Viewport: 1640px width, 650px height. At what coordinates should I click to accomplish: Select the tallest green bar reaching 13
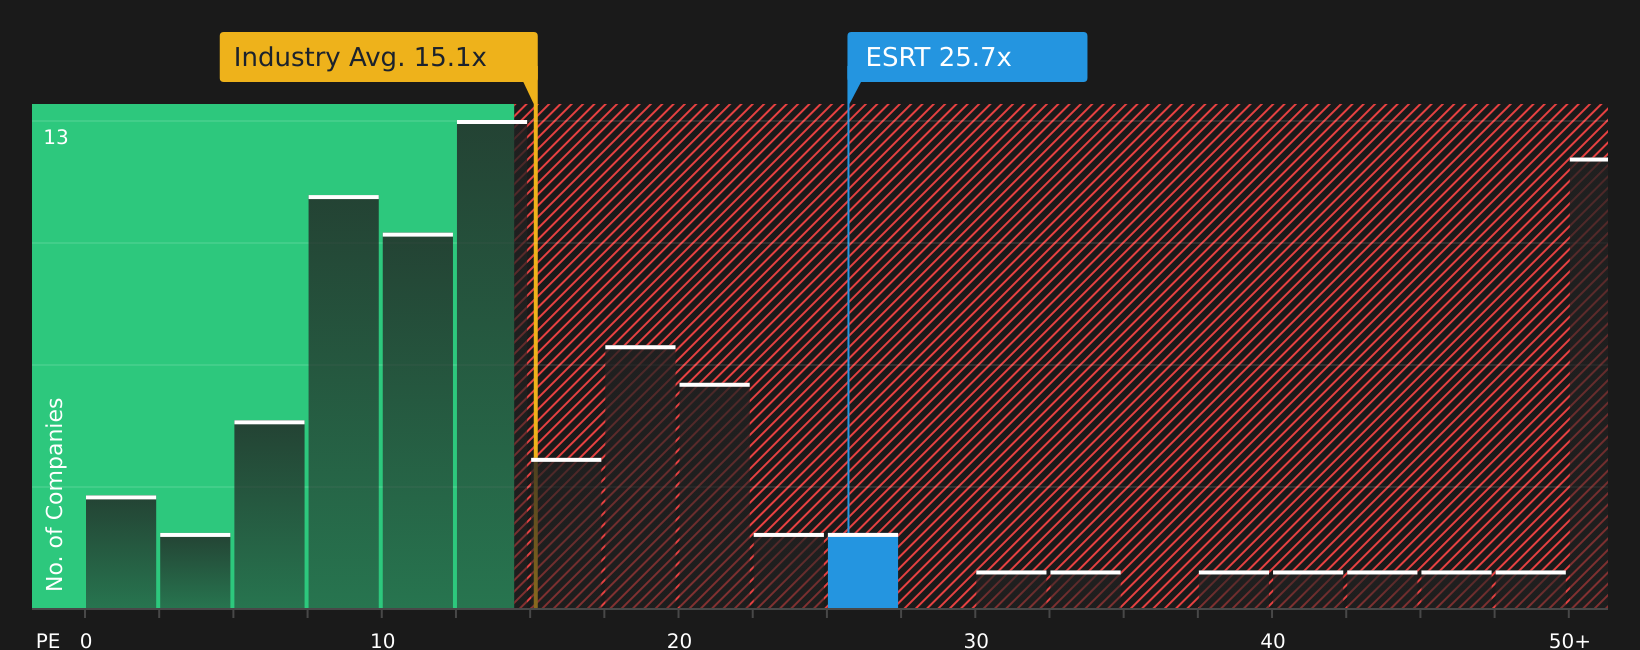[492, 364]
